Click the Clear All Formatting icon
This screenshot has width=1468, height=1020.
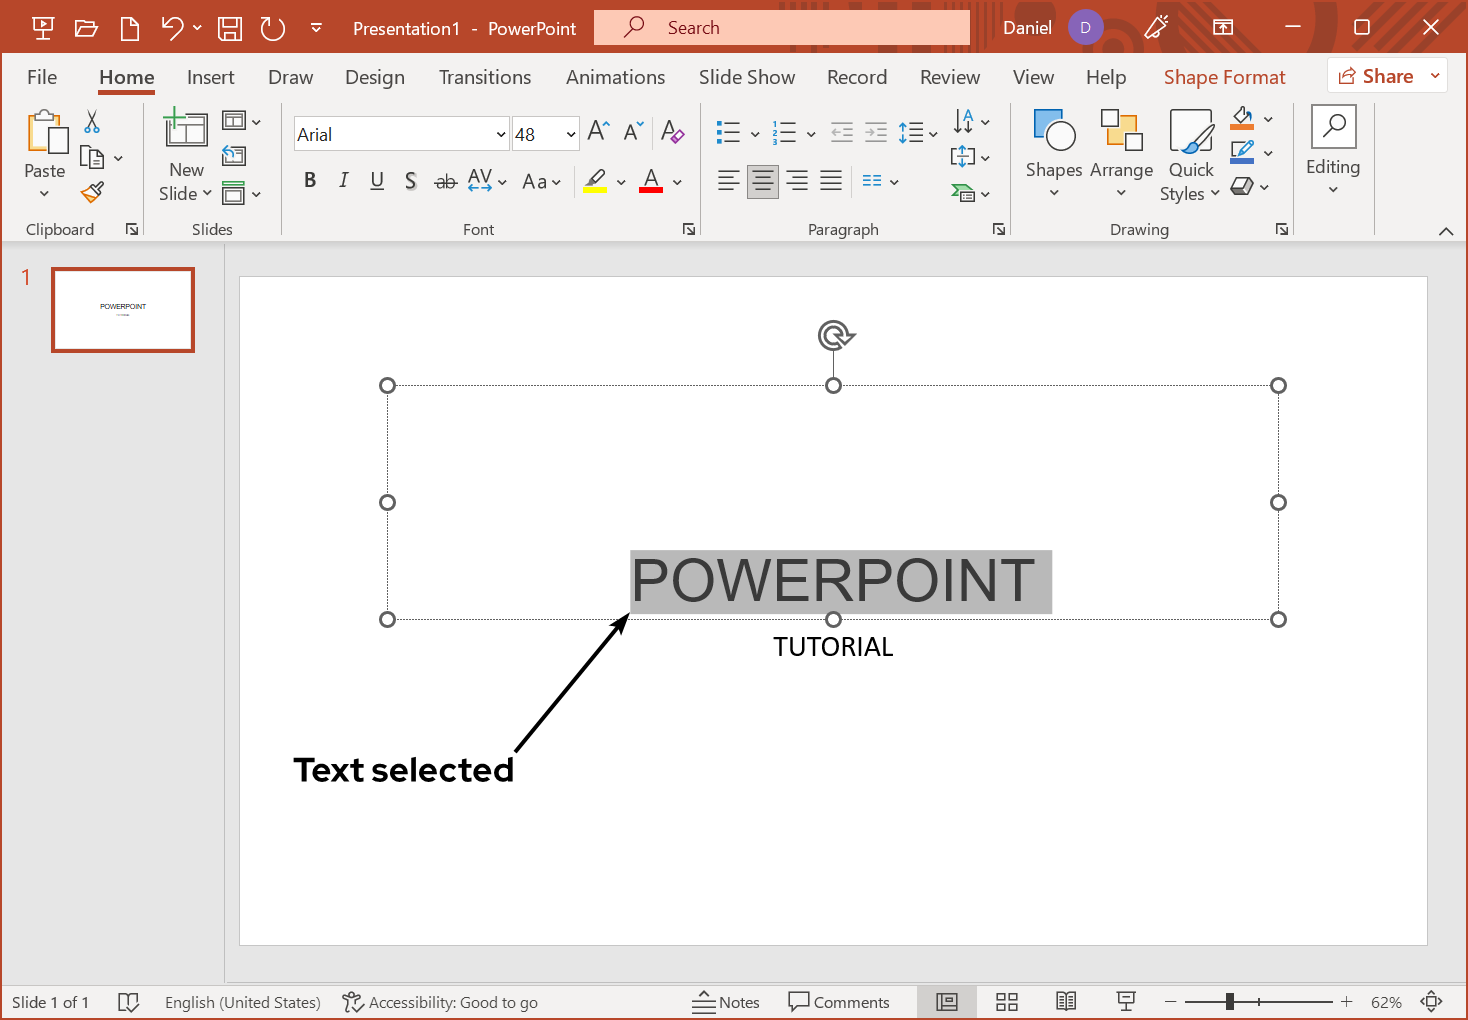click(x=672, y=132)
